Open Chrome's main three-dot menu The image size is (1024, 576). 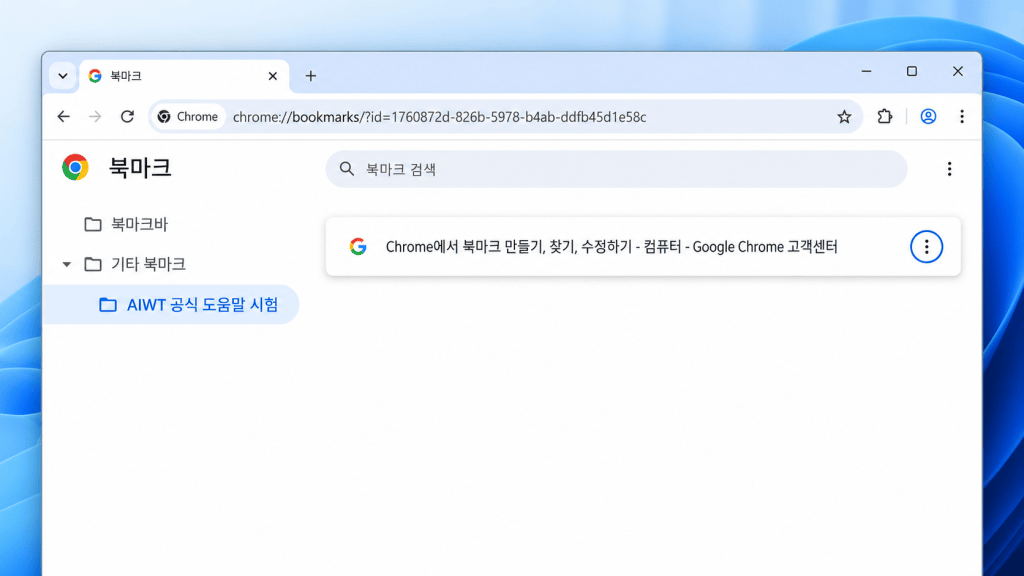[961, 116]
